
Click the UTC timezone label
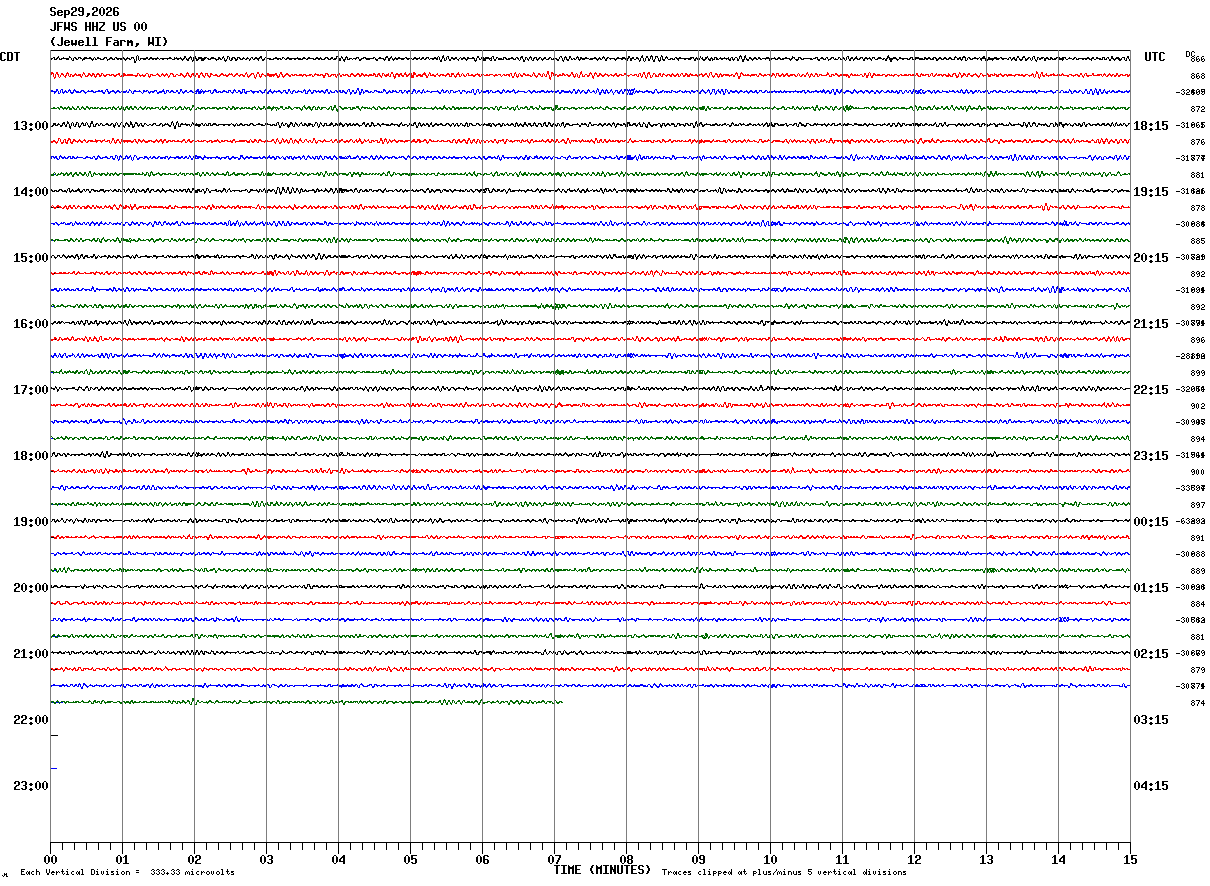pyautogui.click(x=1155, y=57)
